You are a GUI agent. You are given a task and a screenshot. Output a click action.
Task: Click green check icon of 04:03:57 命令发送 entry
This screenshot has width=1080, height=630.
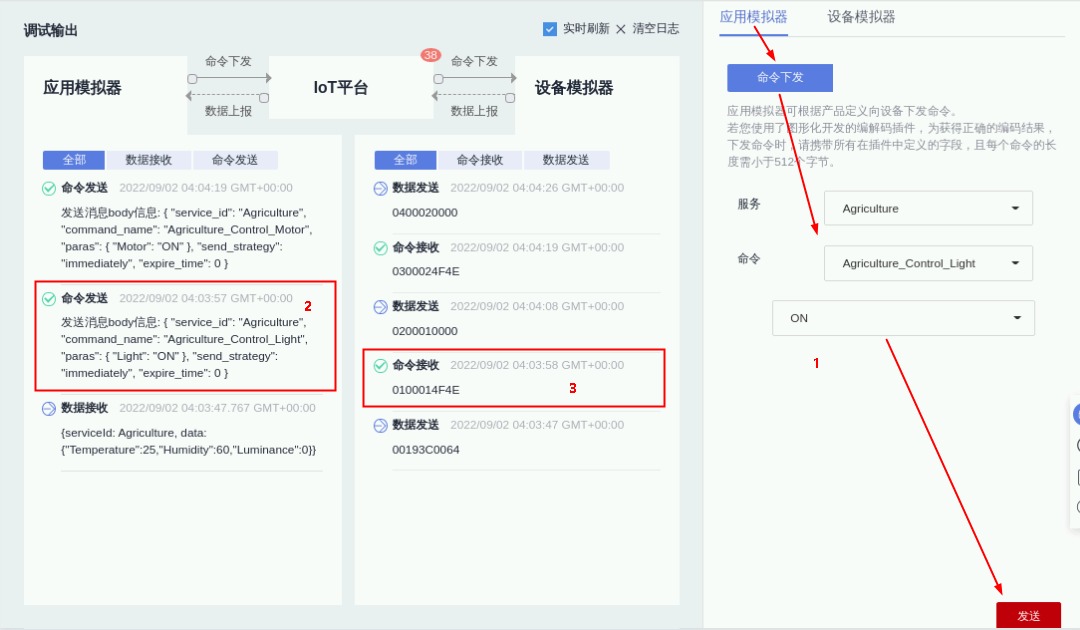point(49,299)
